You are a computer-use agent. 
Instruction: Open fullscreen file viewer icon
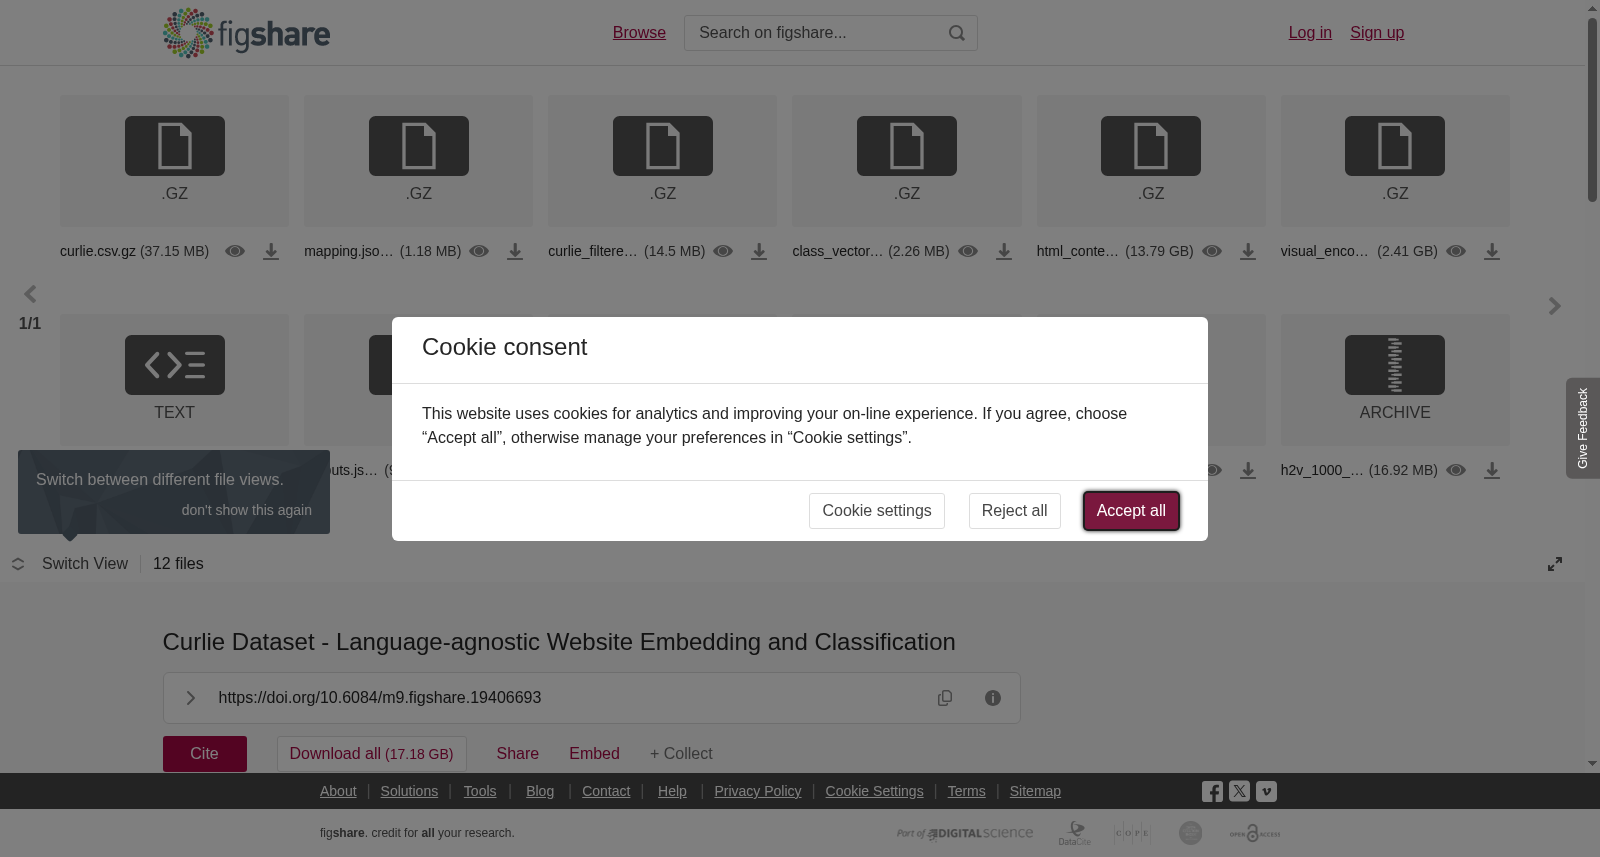pyautogui.click(x=1555, y=564)
